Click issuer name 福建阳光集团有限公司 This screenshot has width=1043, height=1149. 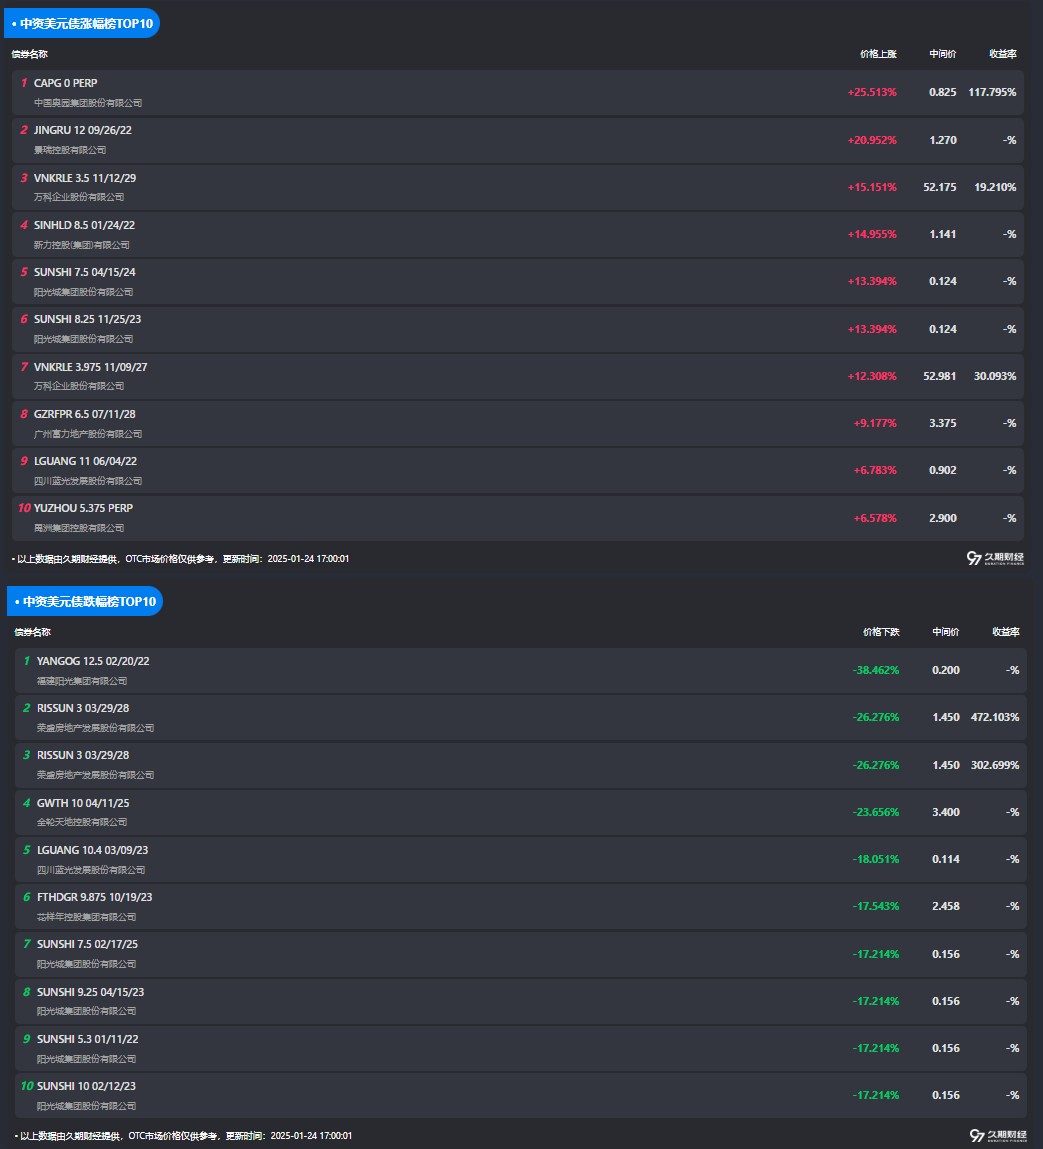click(82, 681)
